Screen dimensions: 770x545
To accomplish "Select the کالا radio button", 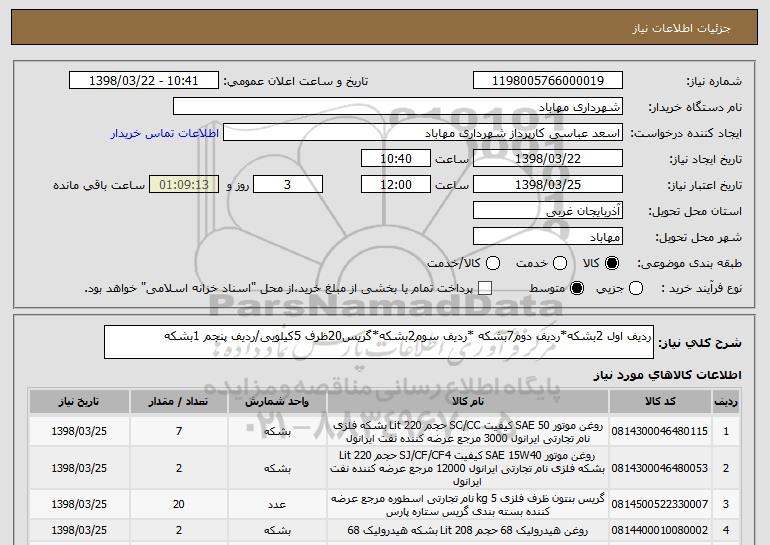I will (612, 264).
